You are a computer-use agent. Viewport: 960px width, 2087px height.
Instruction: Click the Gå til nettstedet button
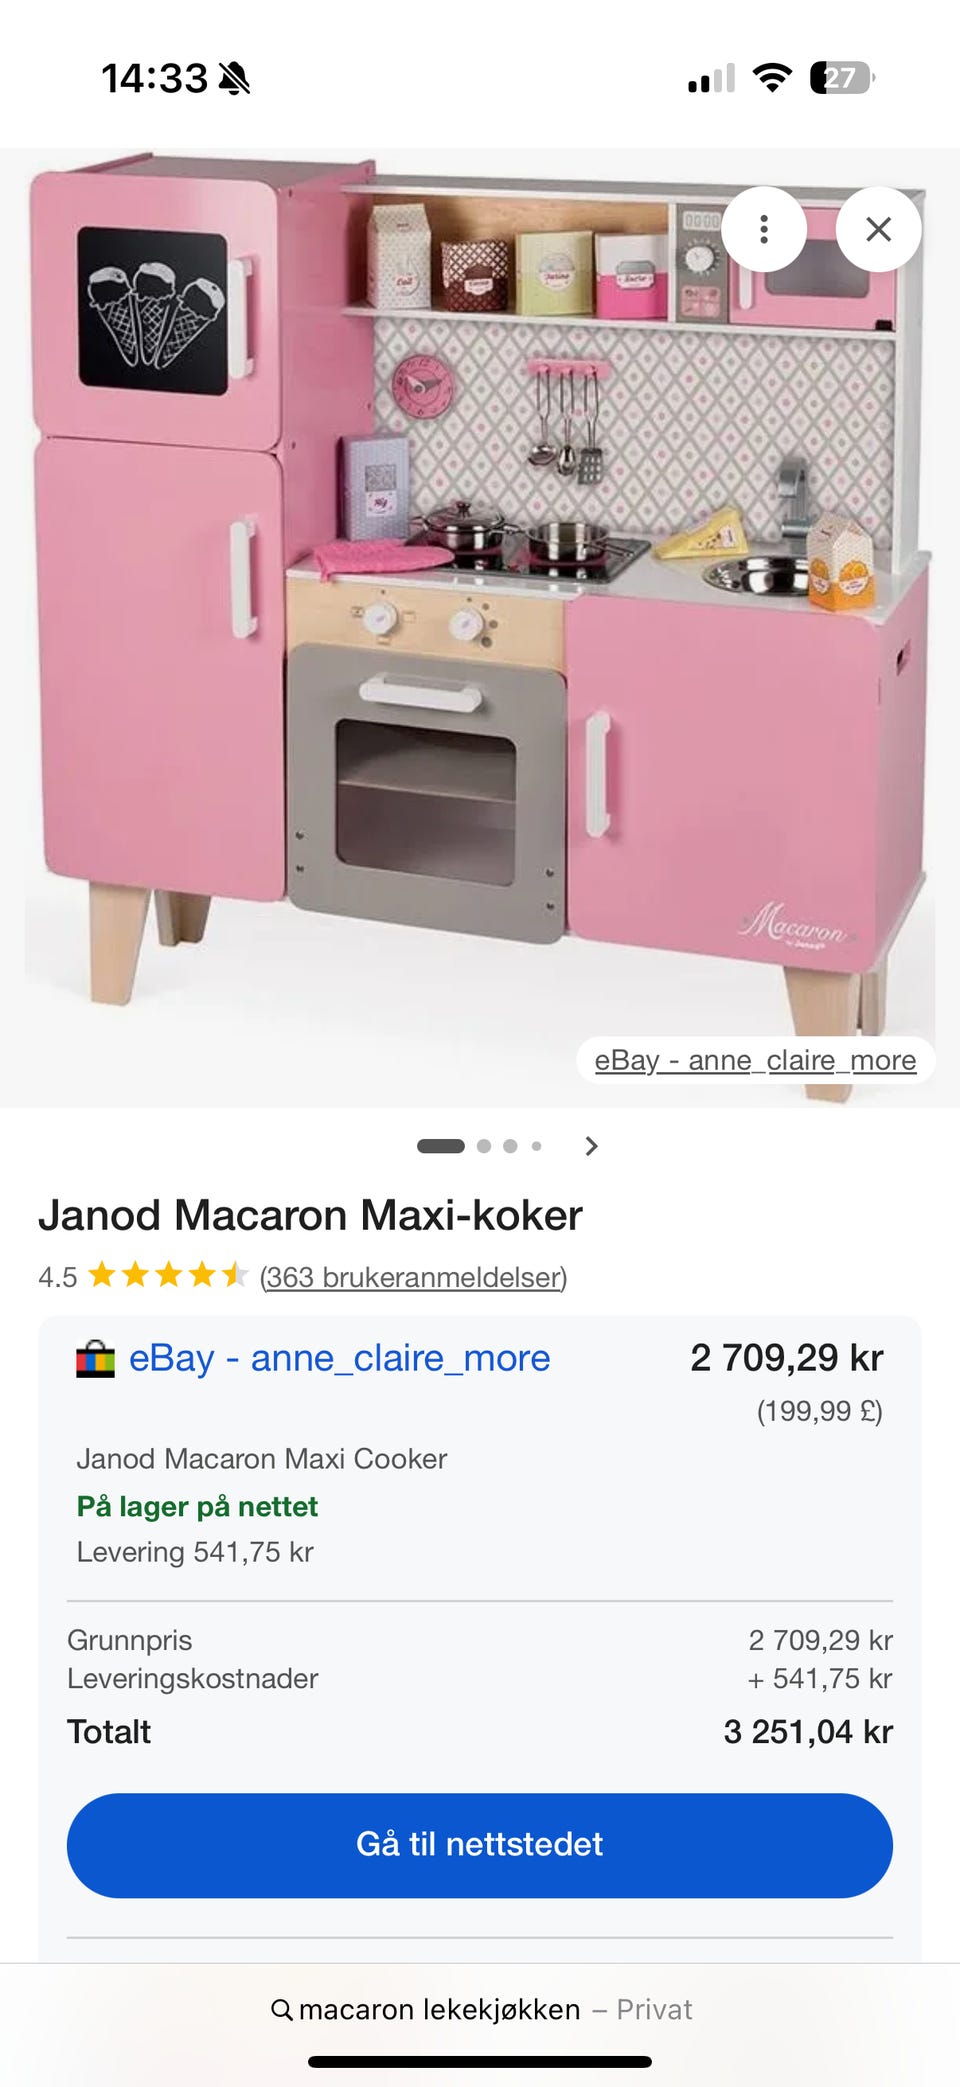point(480,1845)
